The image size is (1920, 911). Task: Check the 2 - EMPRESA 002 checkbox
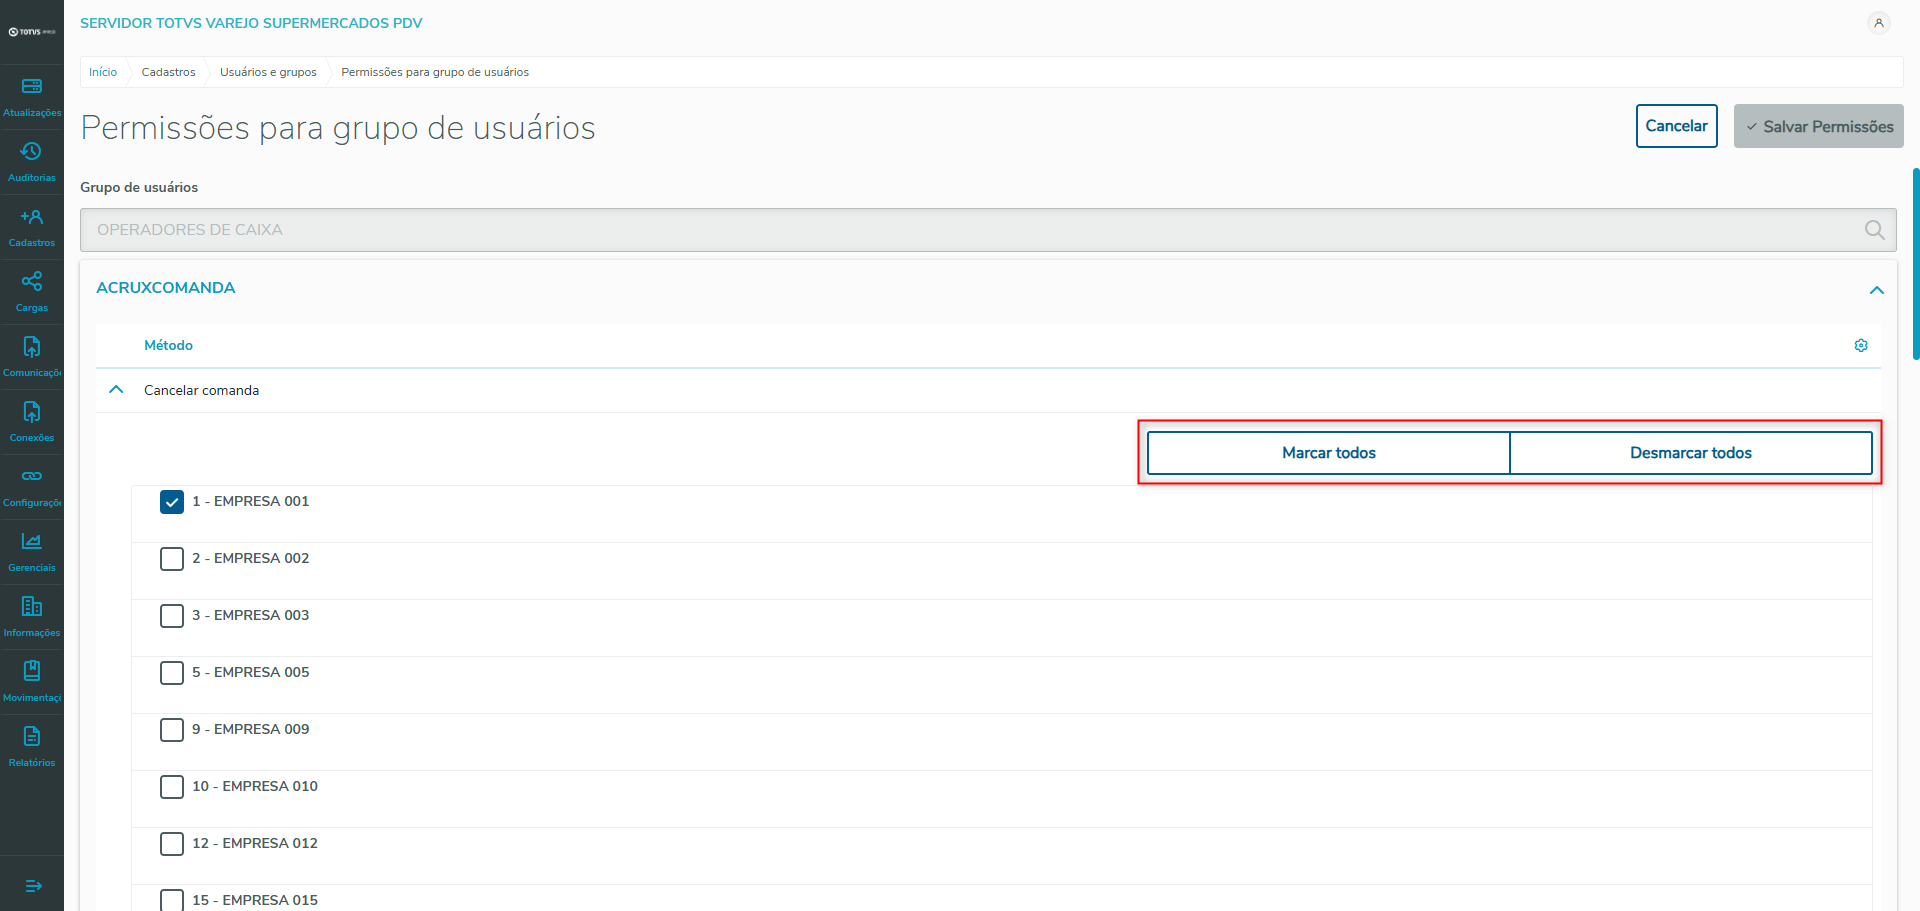point(172,559)
